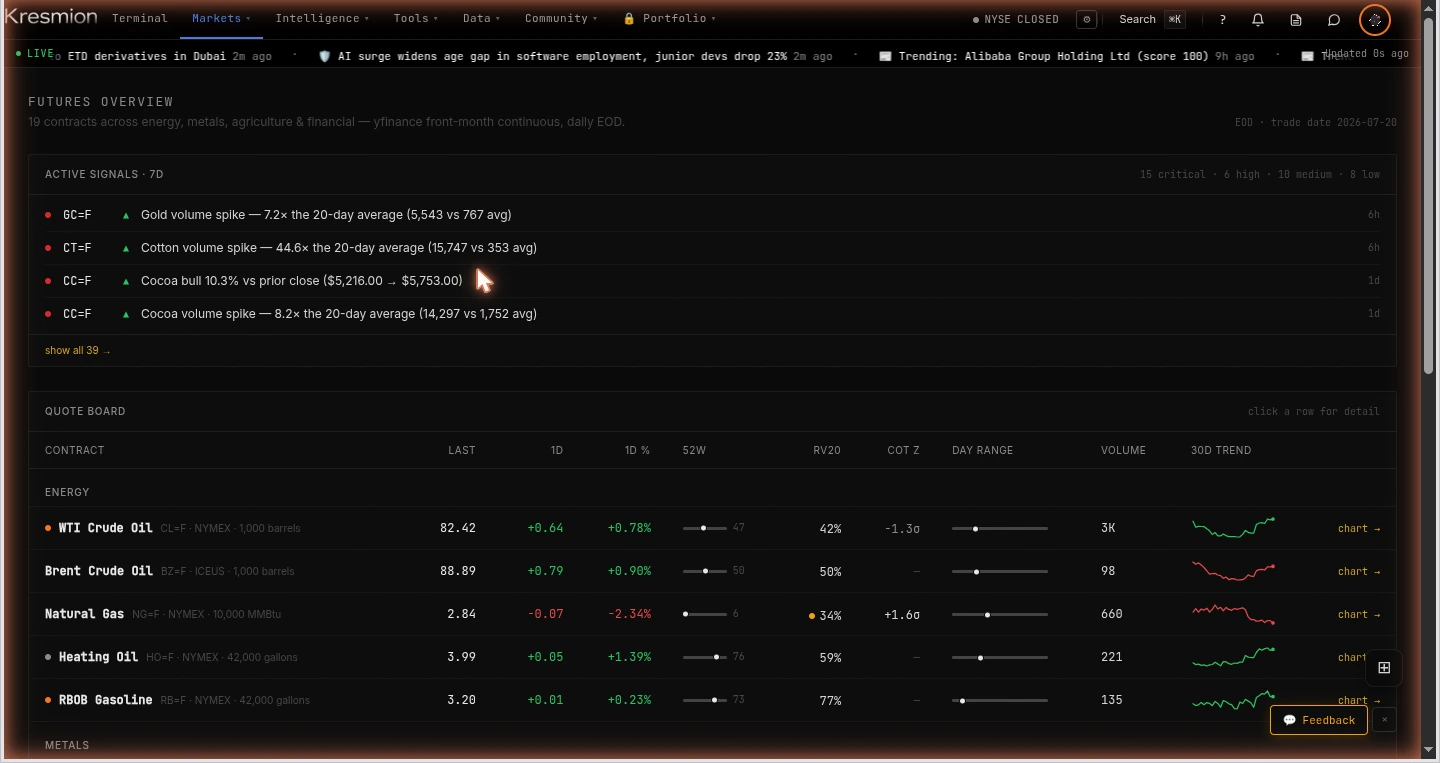The height and width of the screenshot is (763, 1440).
Task: Click the AI surge software employment headline
Action: coord(561,57)
